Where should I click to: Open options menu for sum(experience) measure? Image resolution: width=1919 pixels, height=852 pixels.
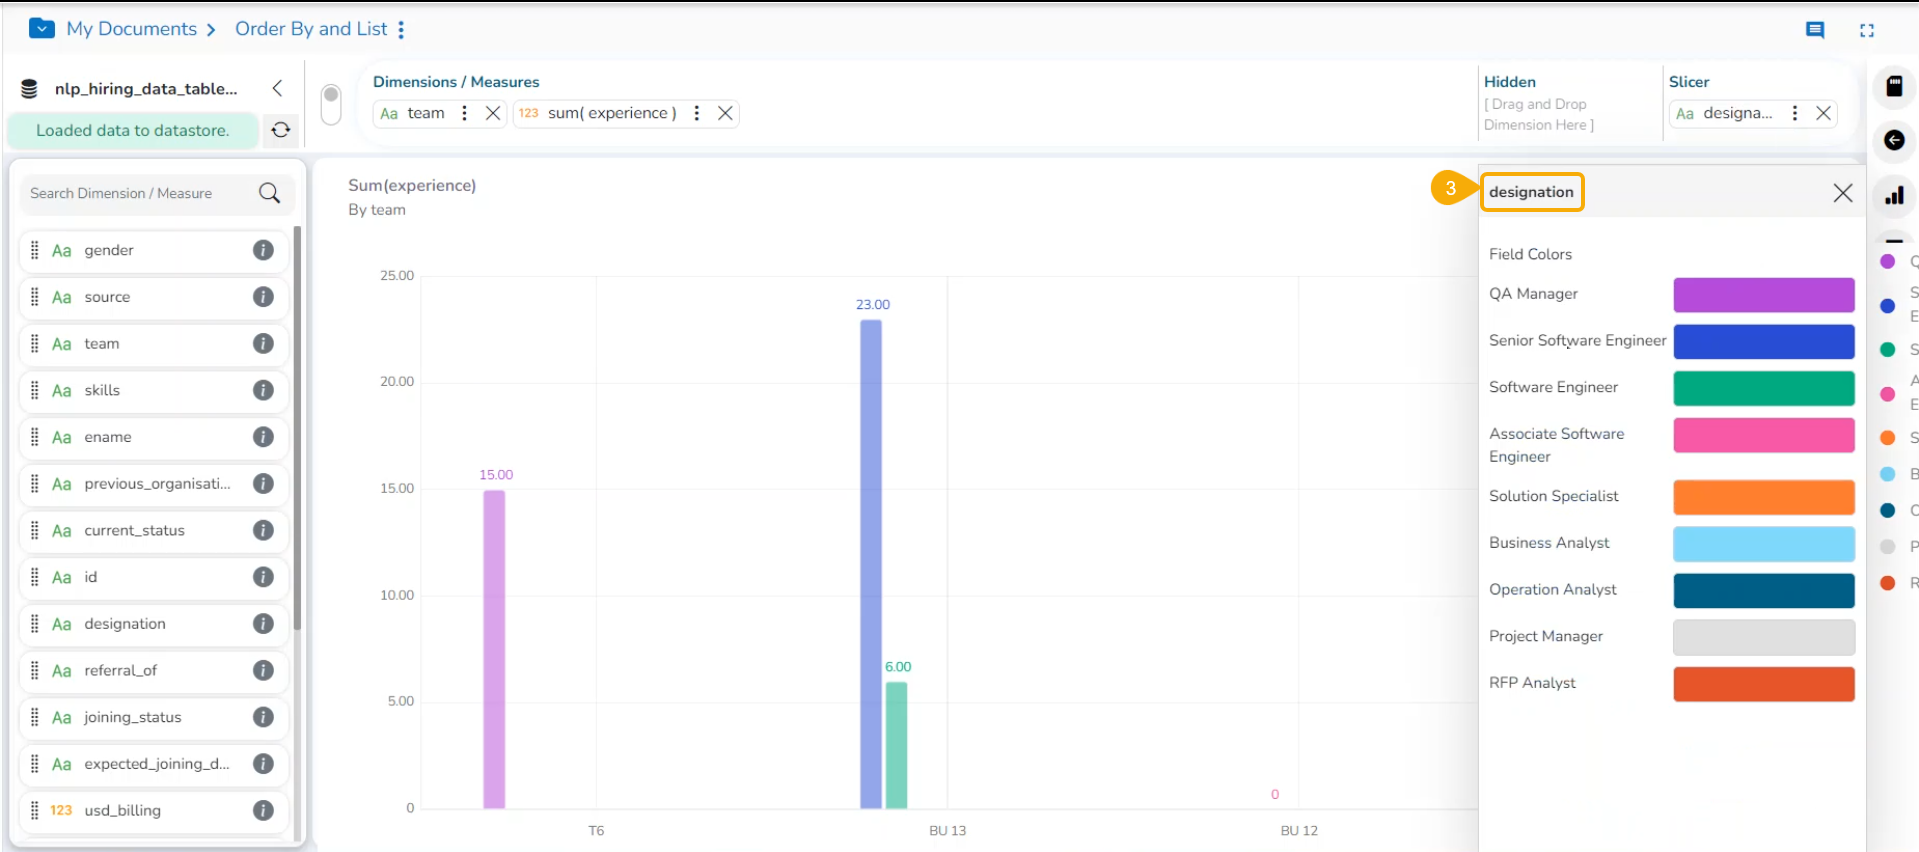pos(697,113)
